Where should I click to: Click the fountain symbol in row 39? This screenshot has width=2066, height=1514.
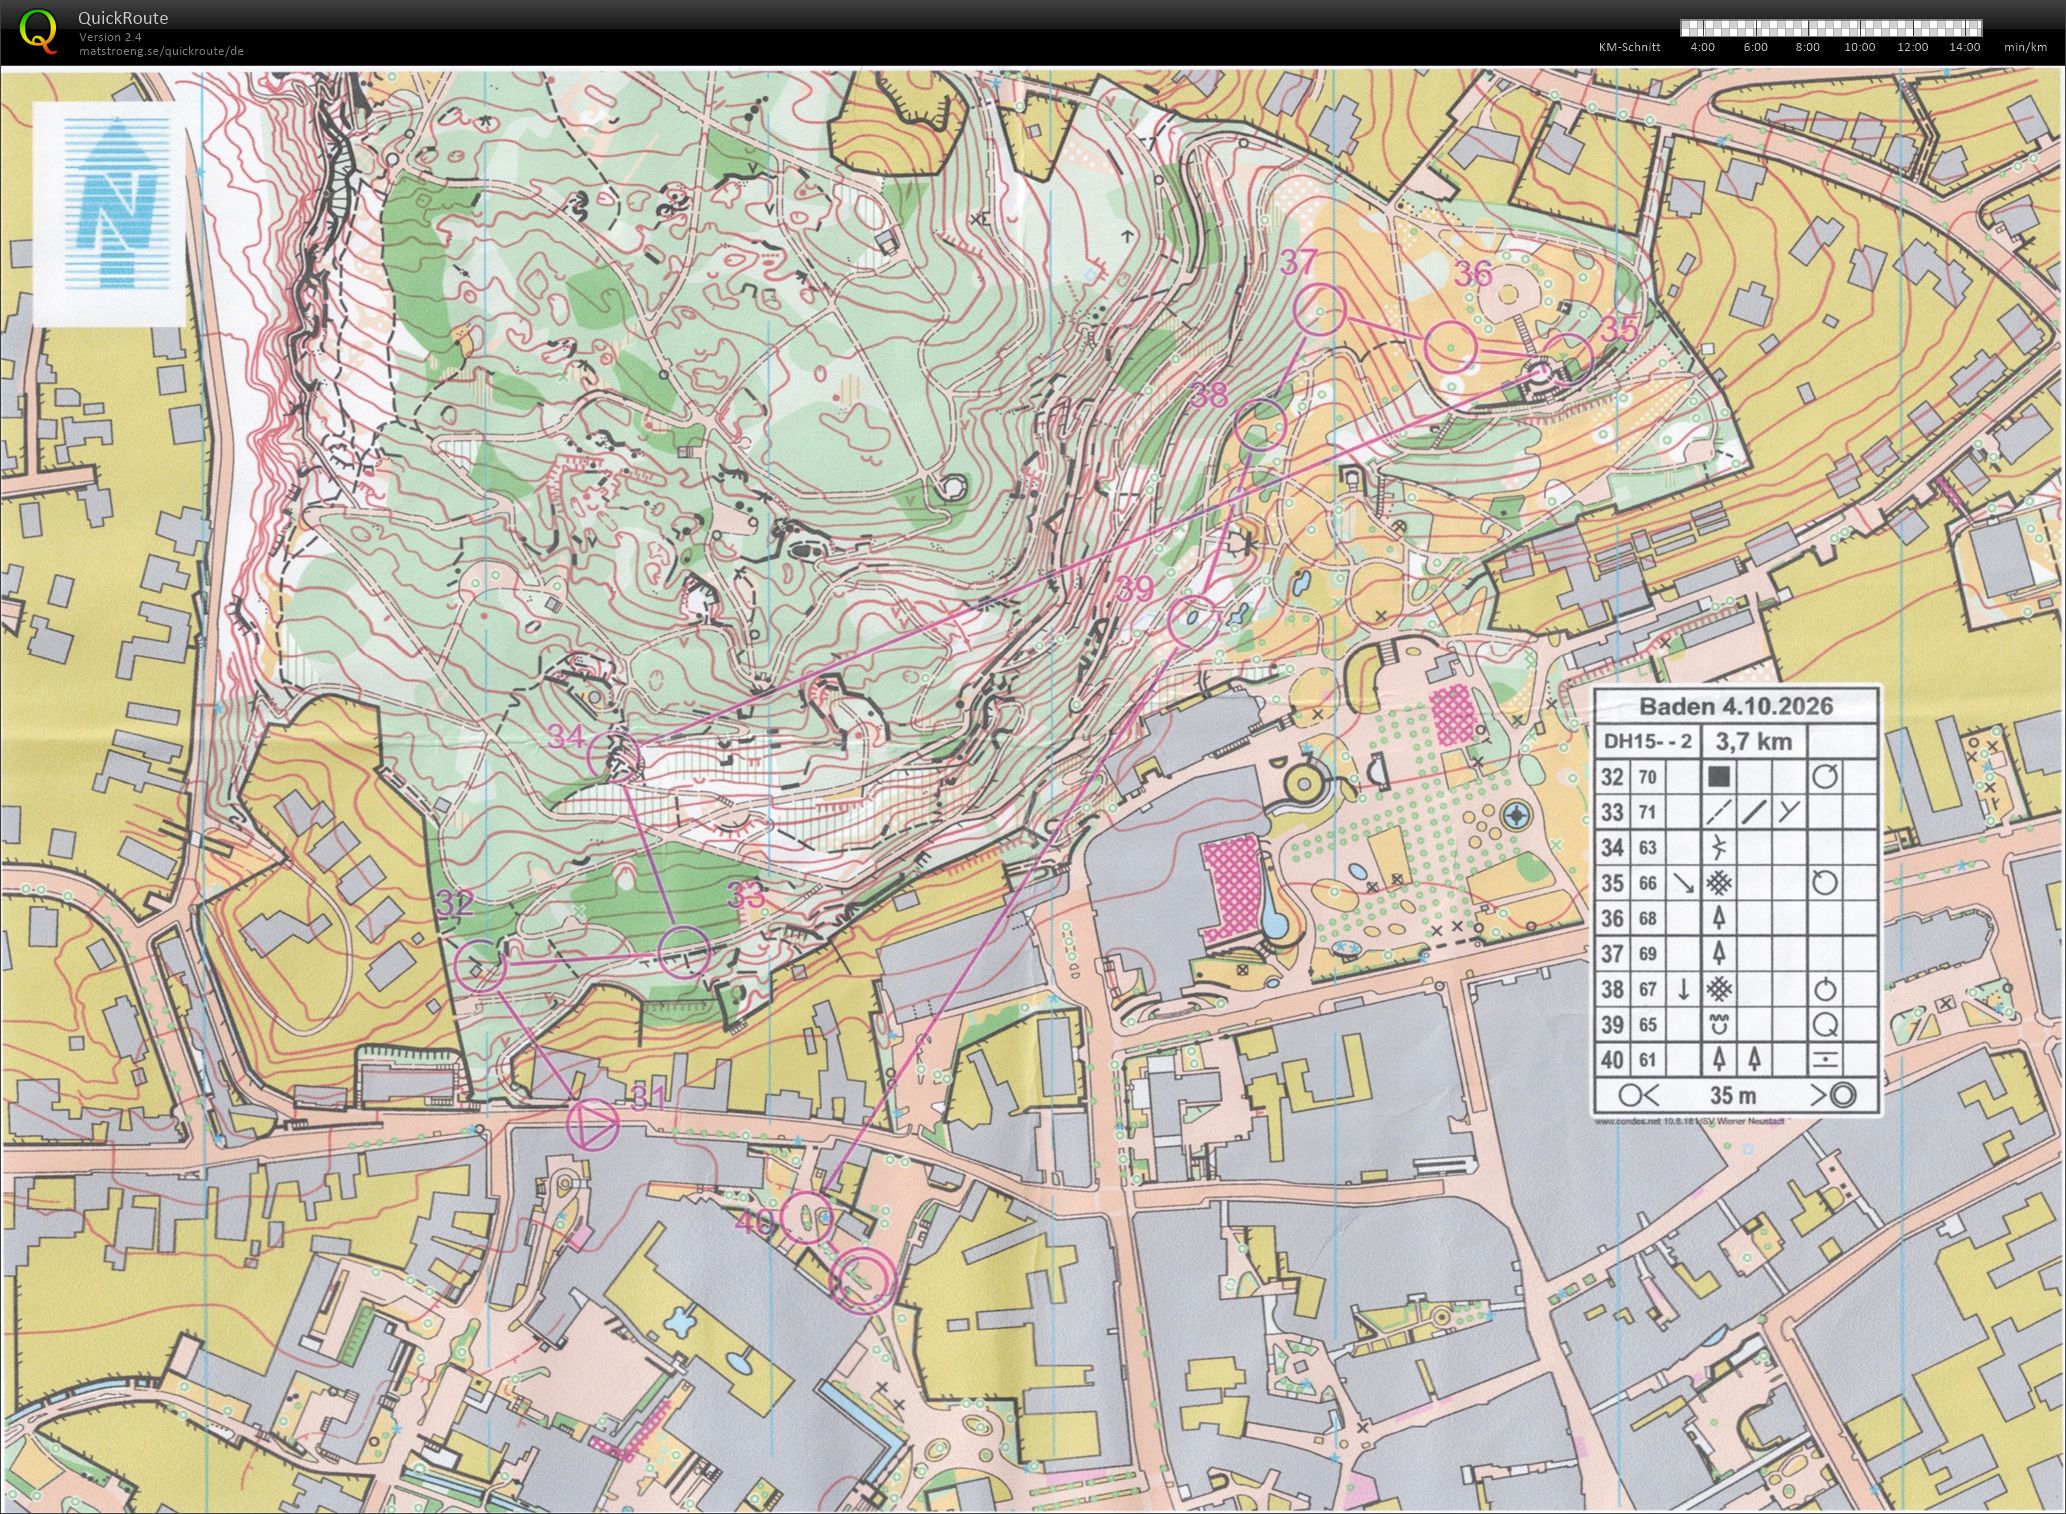(1720, 1024)
